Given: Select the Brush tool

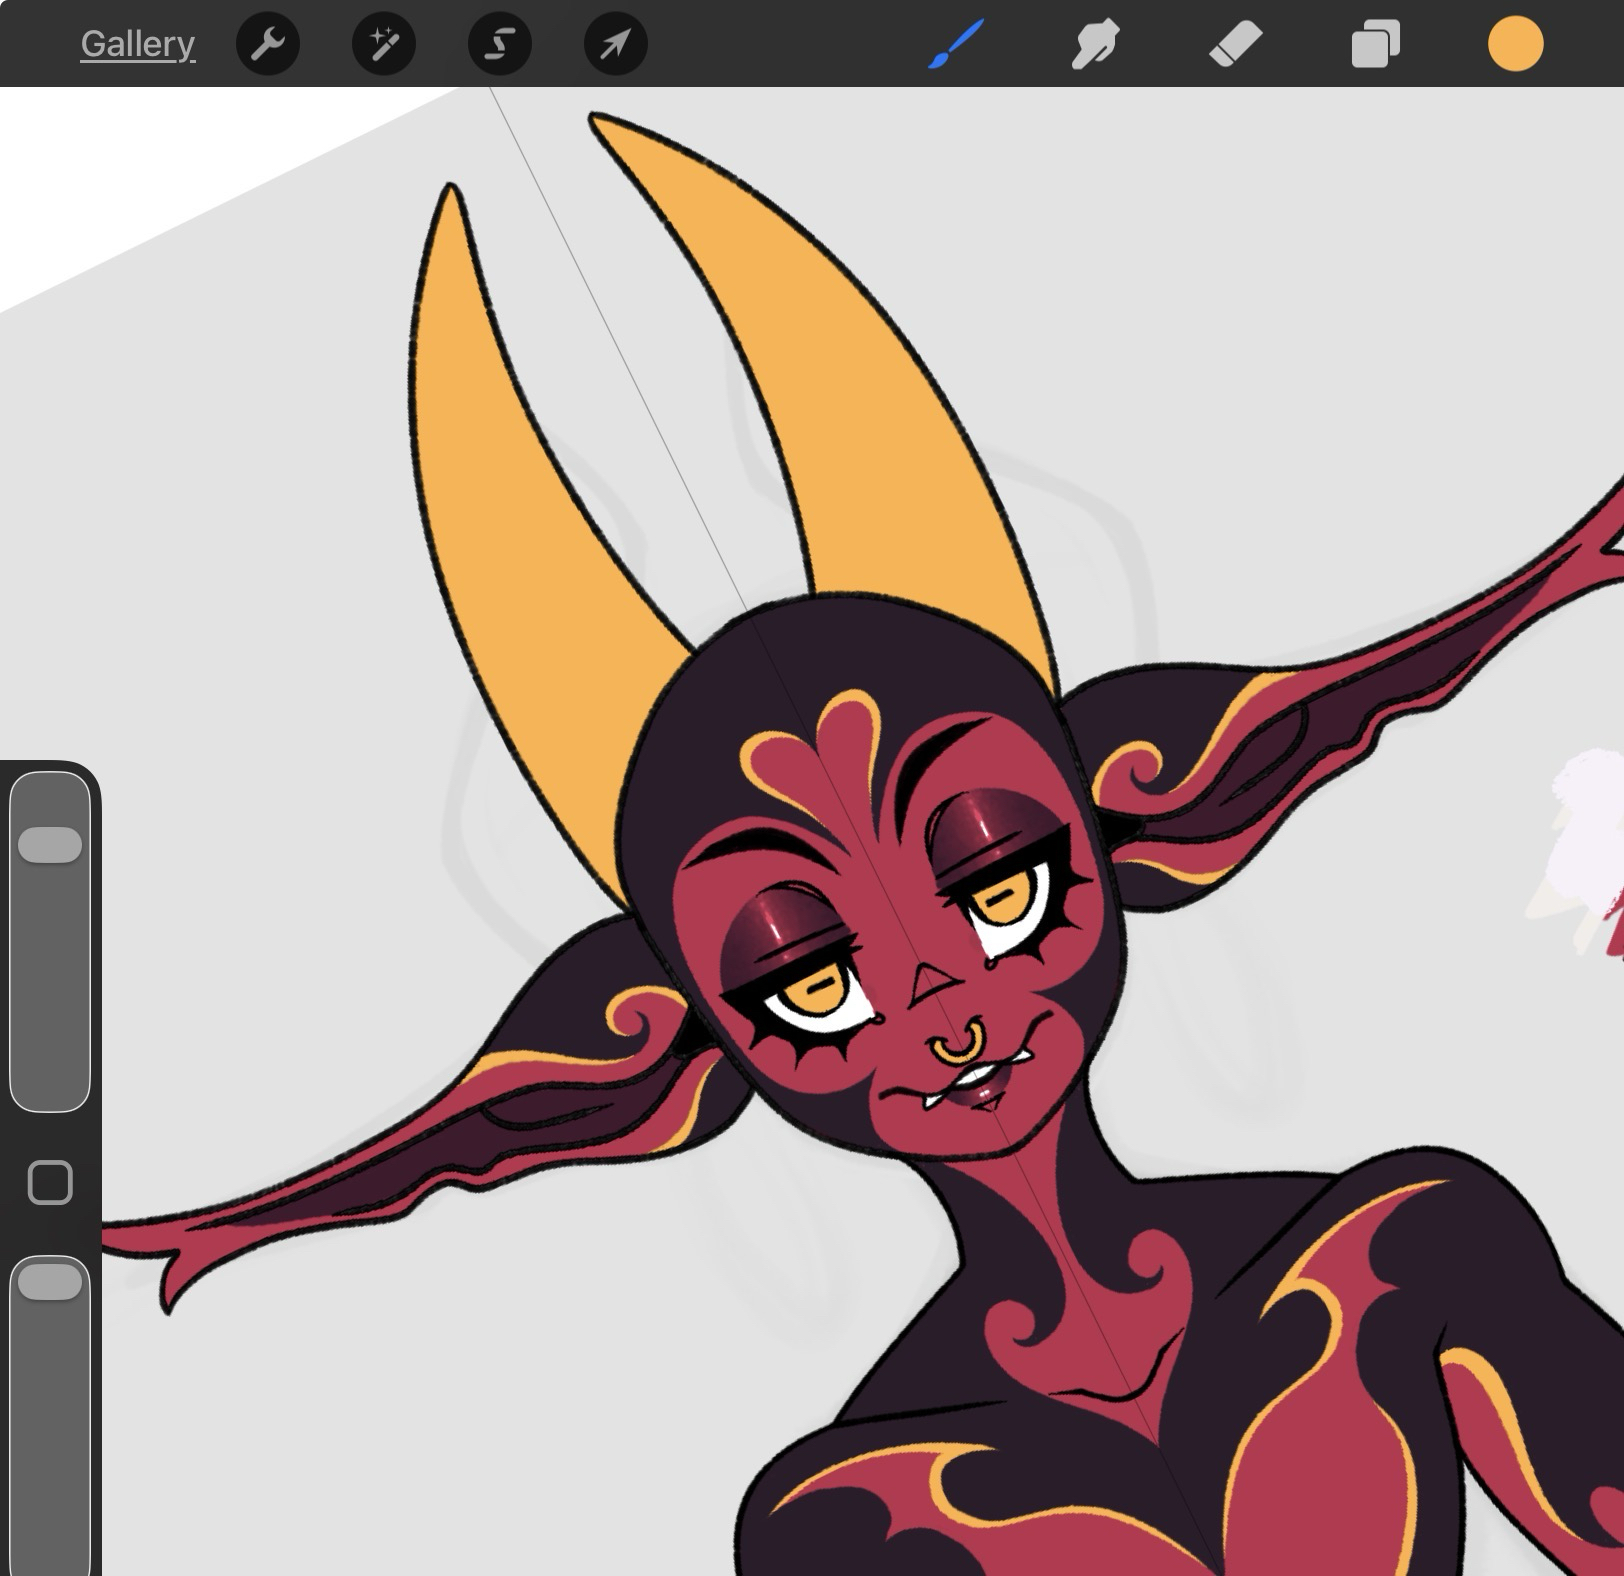Looking at the screenshot, I should pos(956,44).
